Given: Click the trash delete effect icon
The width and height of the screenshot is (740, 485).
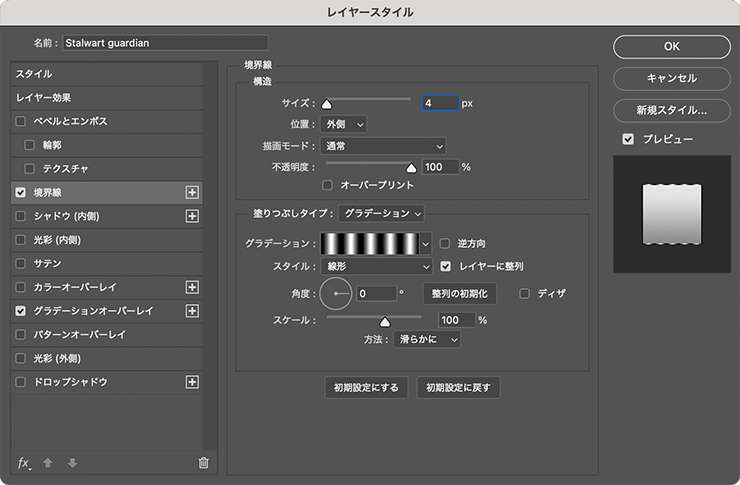Looking at the screenshot, I should [x=203, y=462].
